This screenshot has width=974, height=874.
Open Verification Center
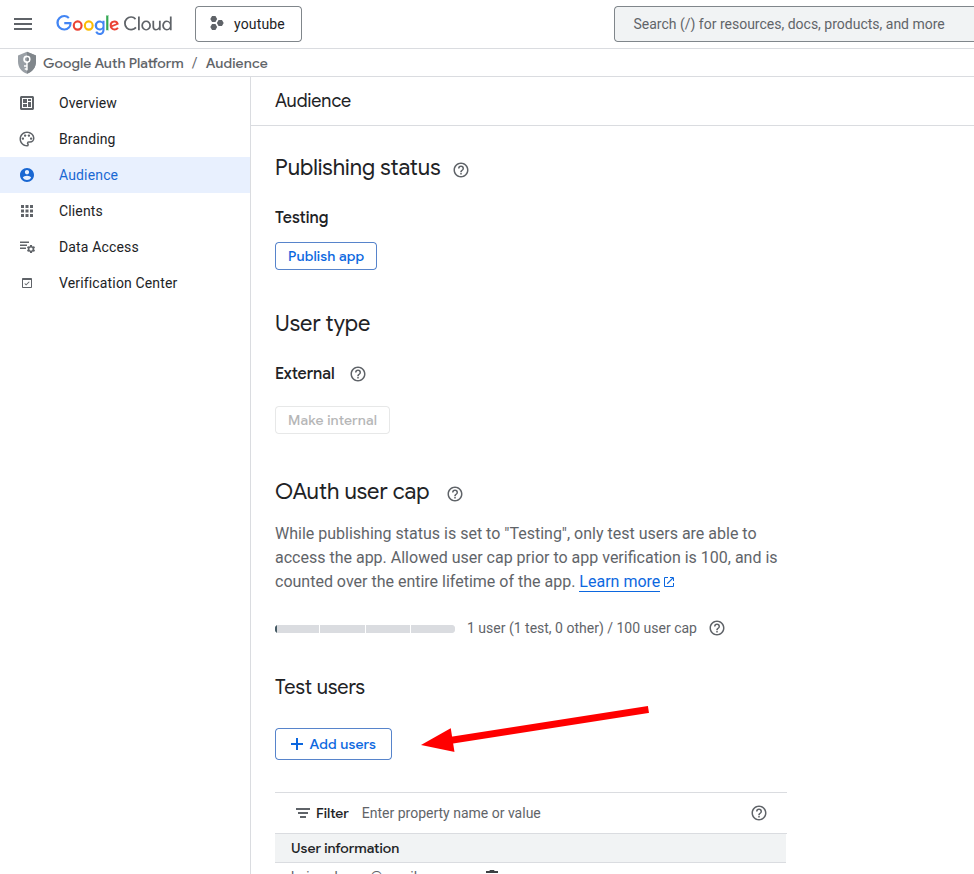pos(118,283)
